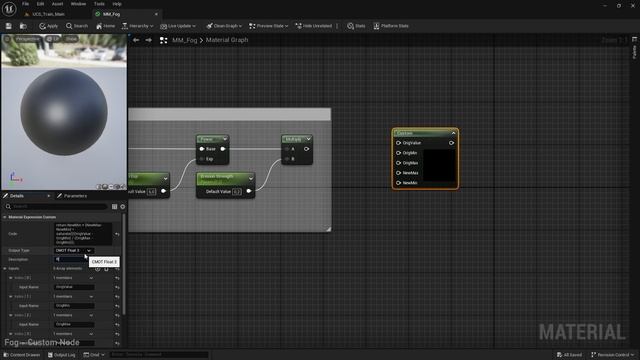The image size is (640, 360).
Task: Click the OrigValue Input Name field
Action: pos(74,287)
